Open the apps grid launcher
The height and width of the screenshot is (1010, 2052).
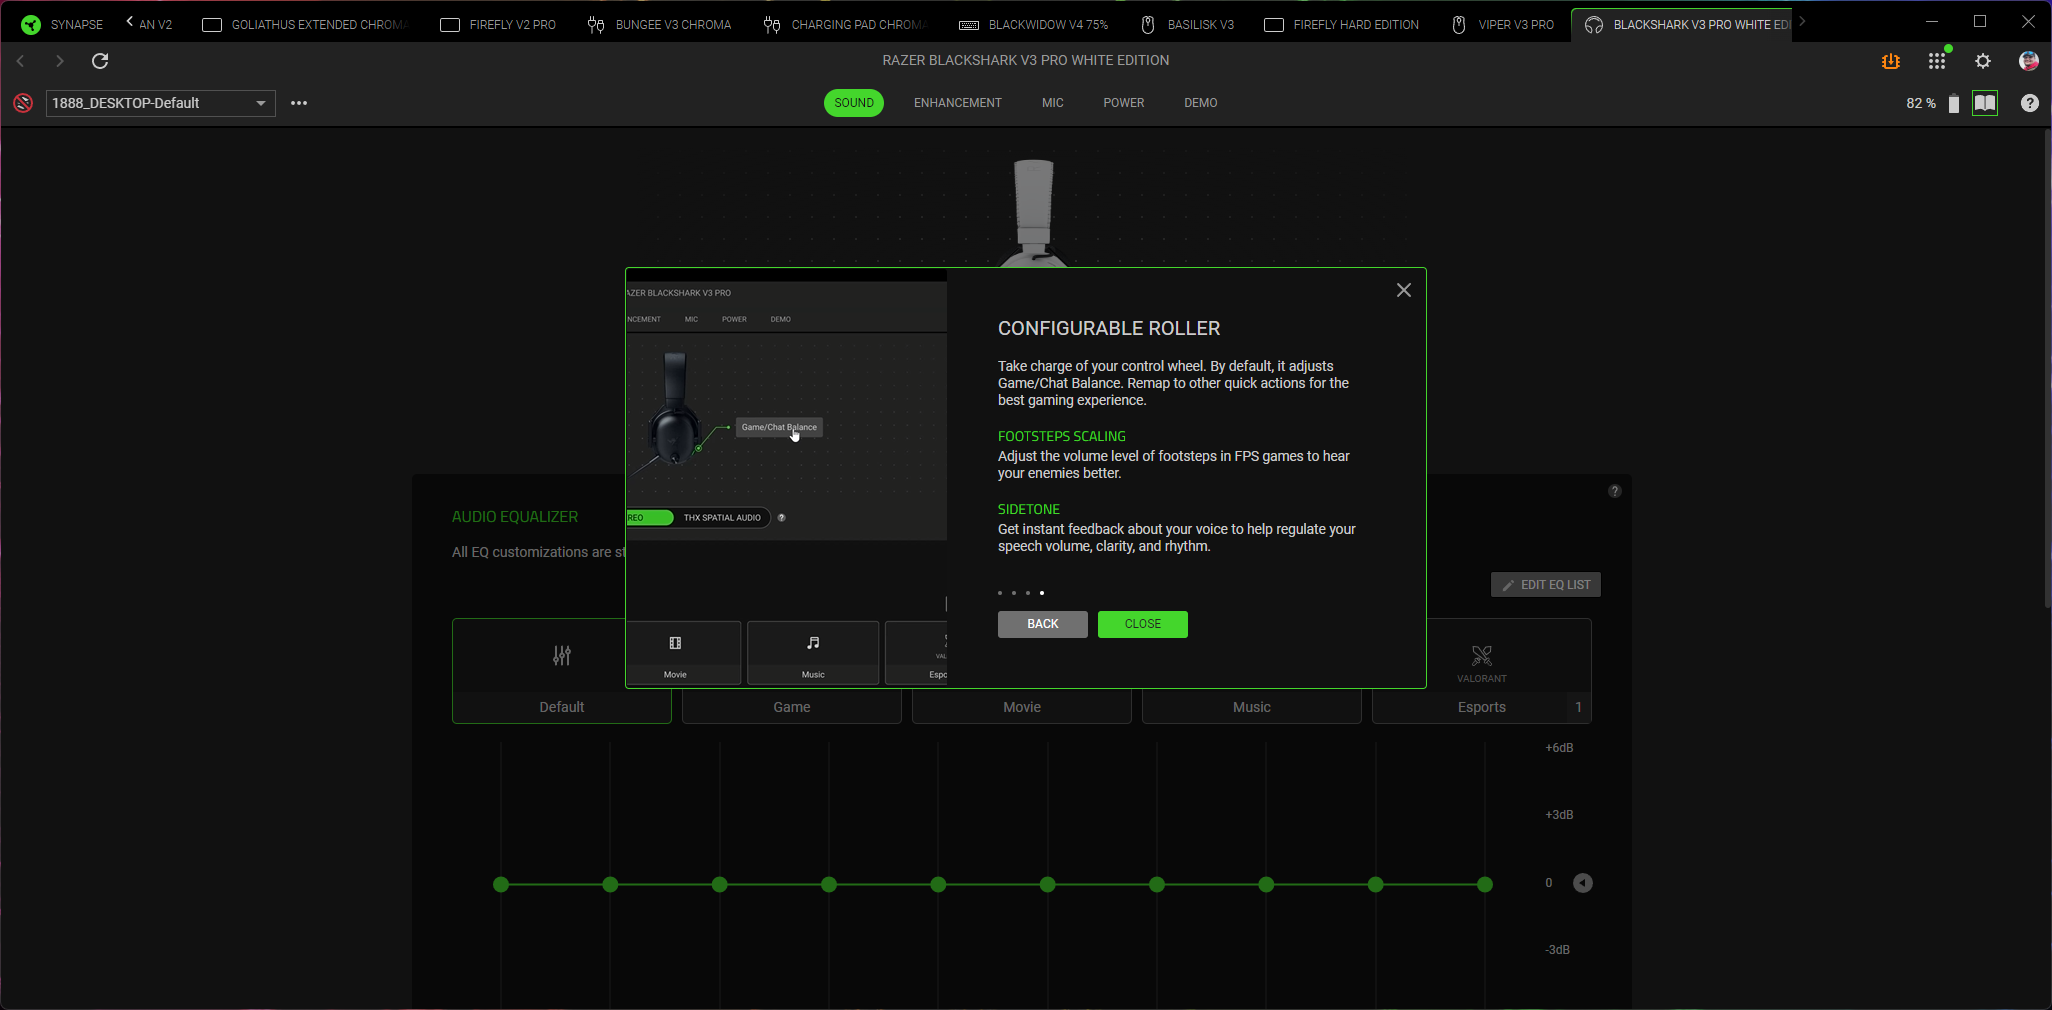pos(1937,61)
